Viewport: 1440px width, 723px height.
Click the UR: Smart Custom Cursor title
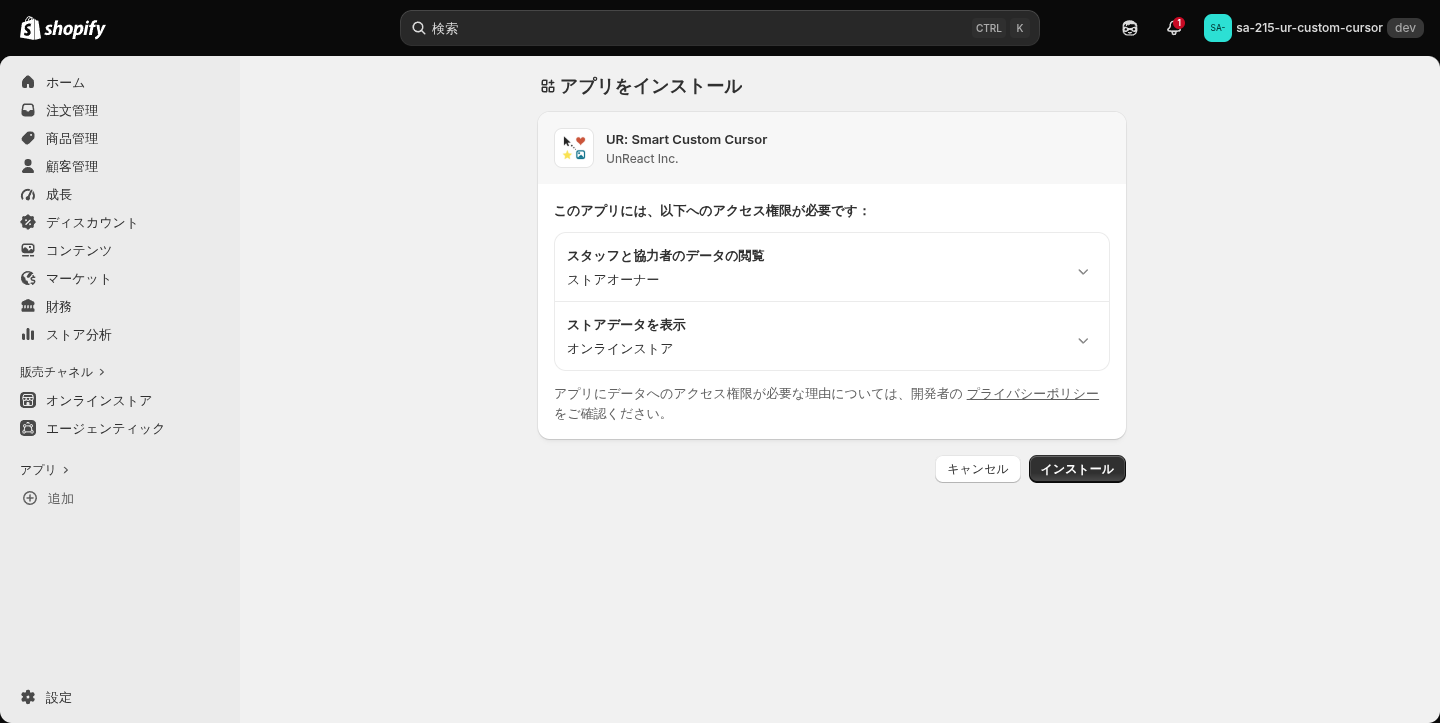[x=686, y=139]
